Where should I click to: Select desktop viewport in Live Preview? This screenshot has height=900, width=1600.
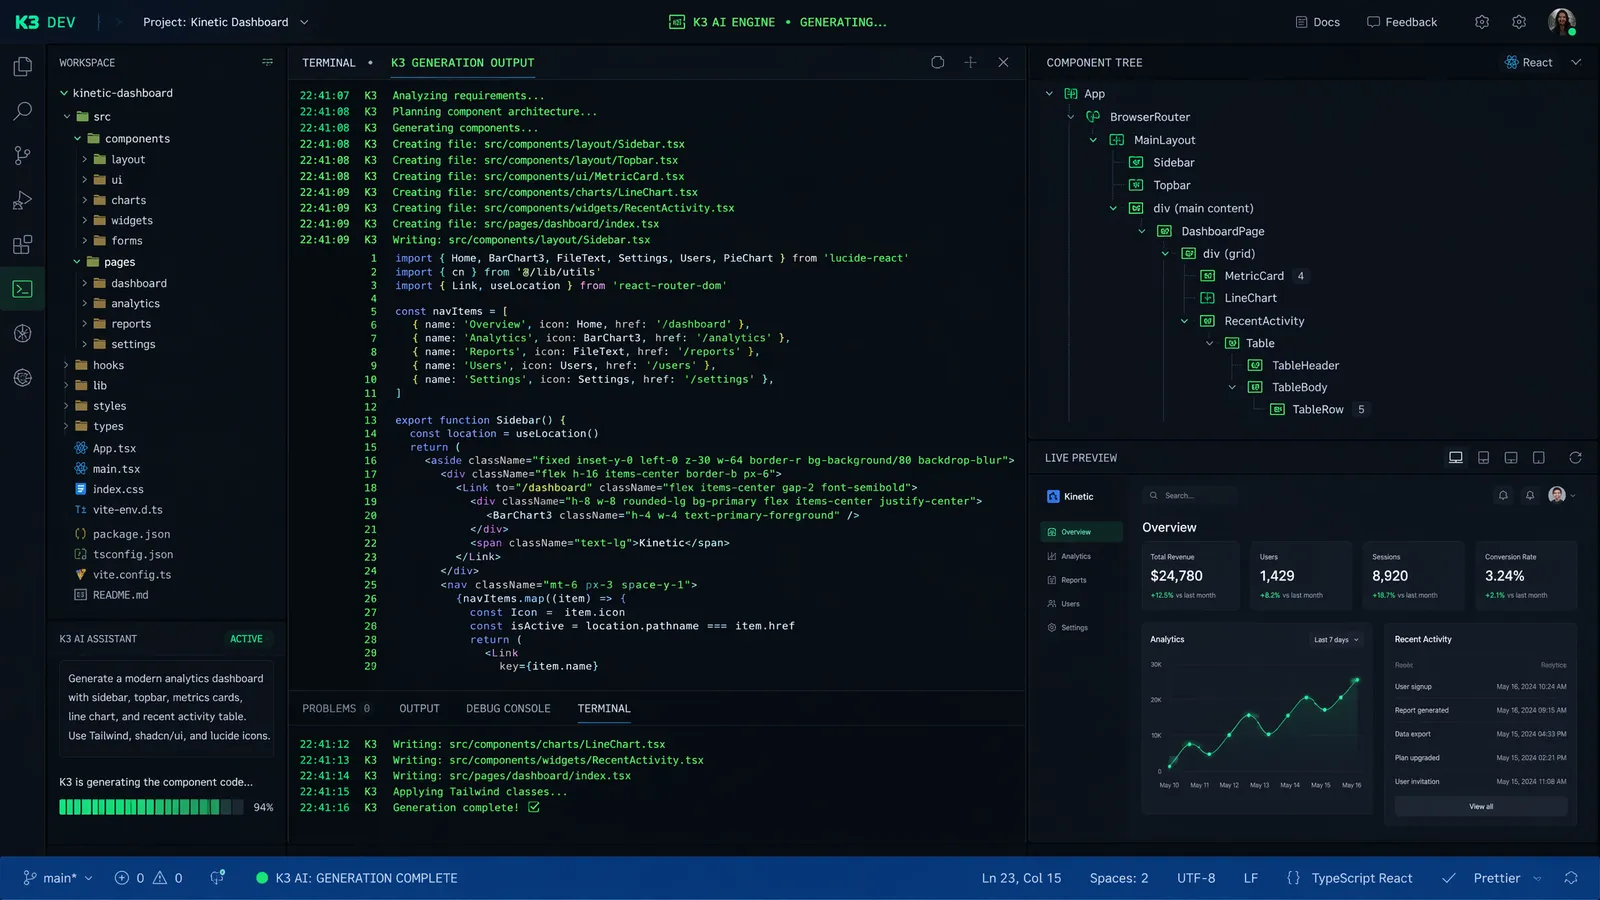[1456, 458]
